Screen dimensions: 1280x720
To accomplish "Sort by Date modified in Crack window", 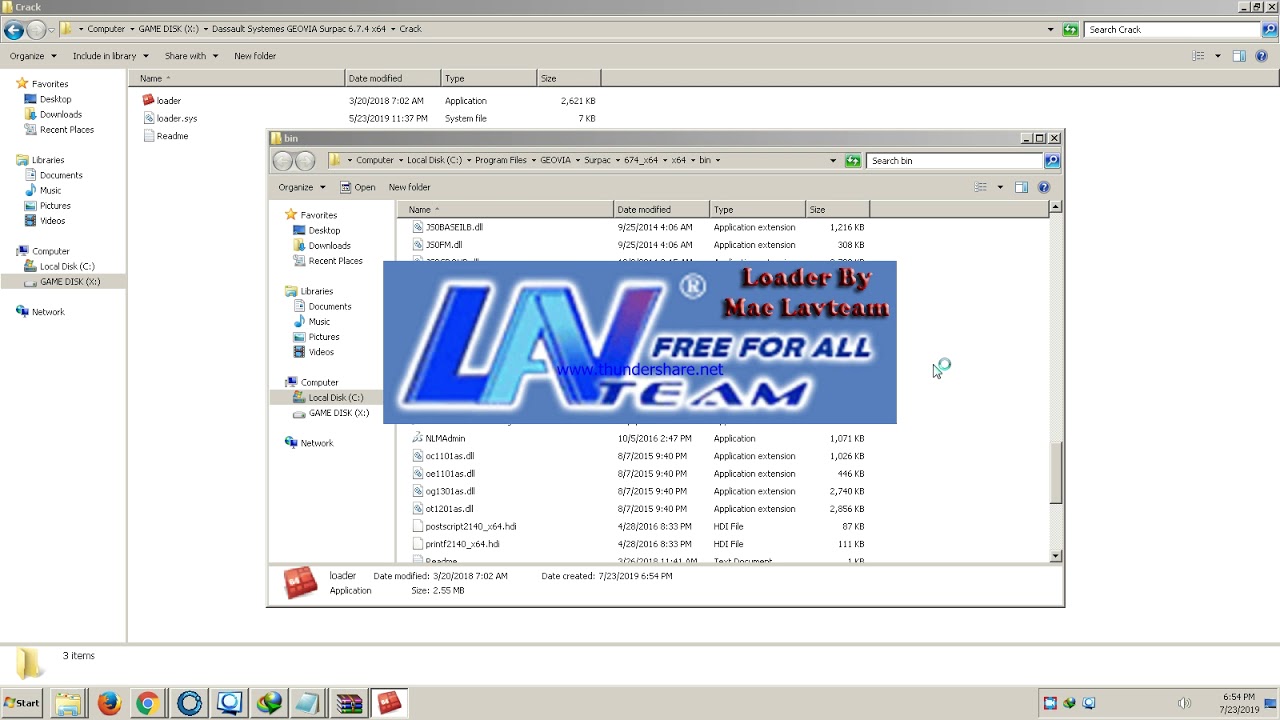I will coord(393,78).
